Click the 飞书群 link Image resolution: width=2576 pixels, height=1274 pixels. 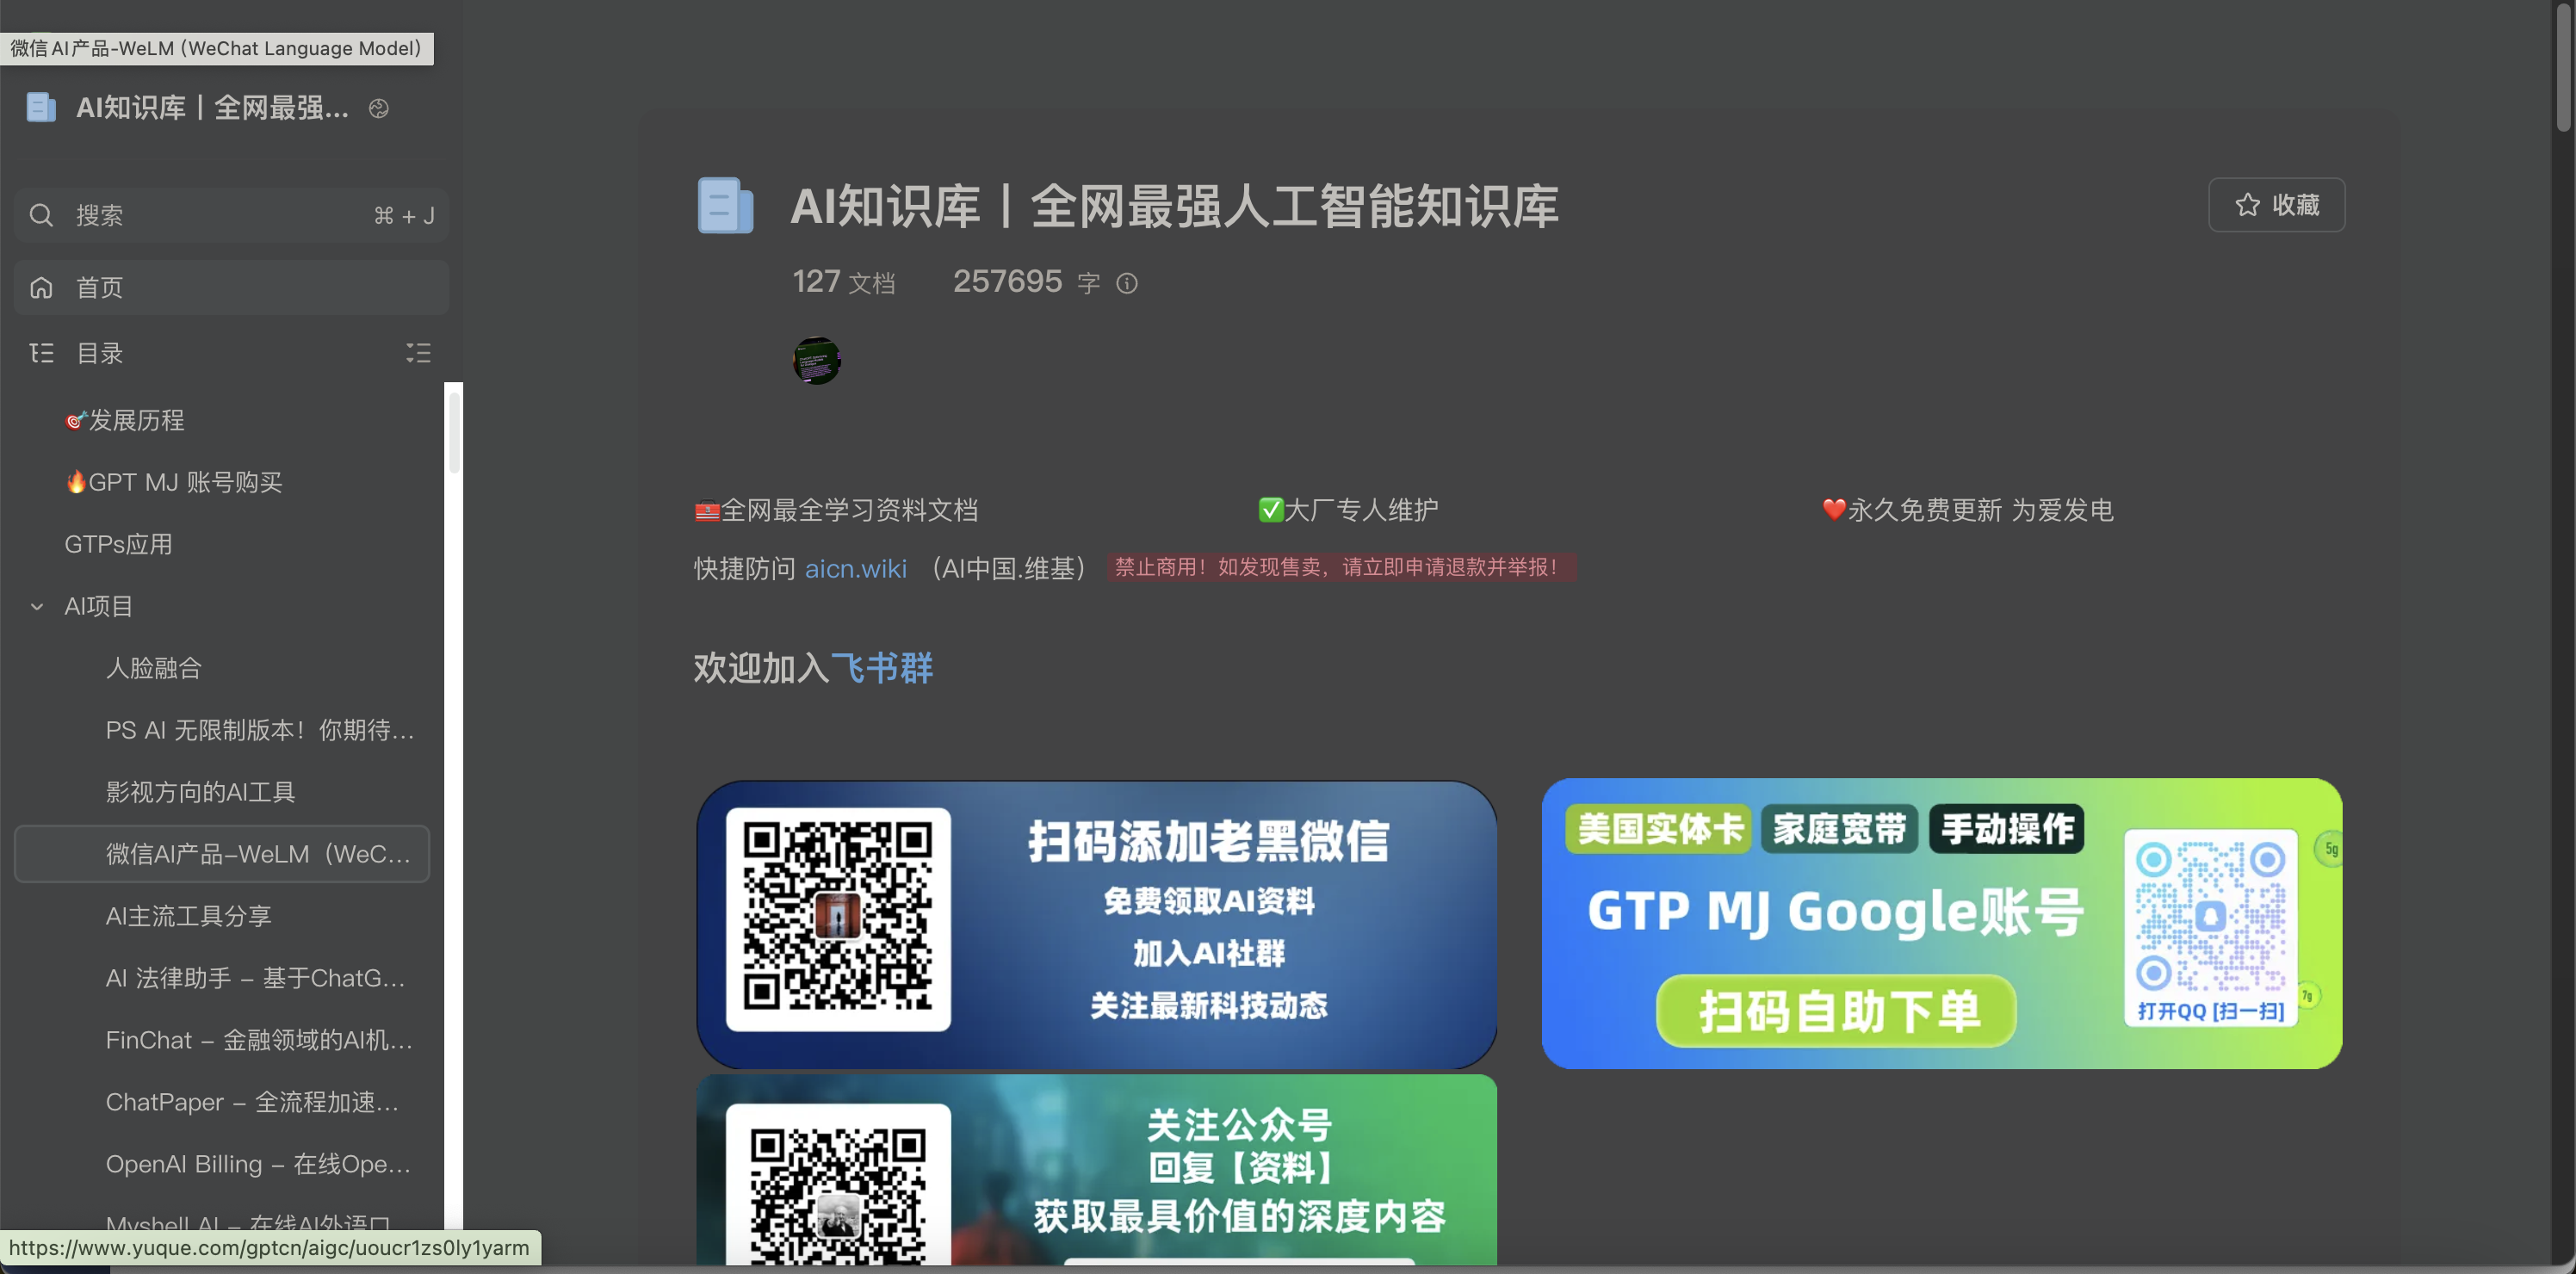point(882,668)
